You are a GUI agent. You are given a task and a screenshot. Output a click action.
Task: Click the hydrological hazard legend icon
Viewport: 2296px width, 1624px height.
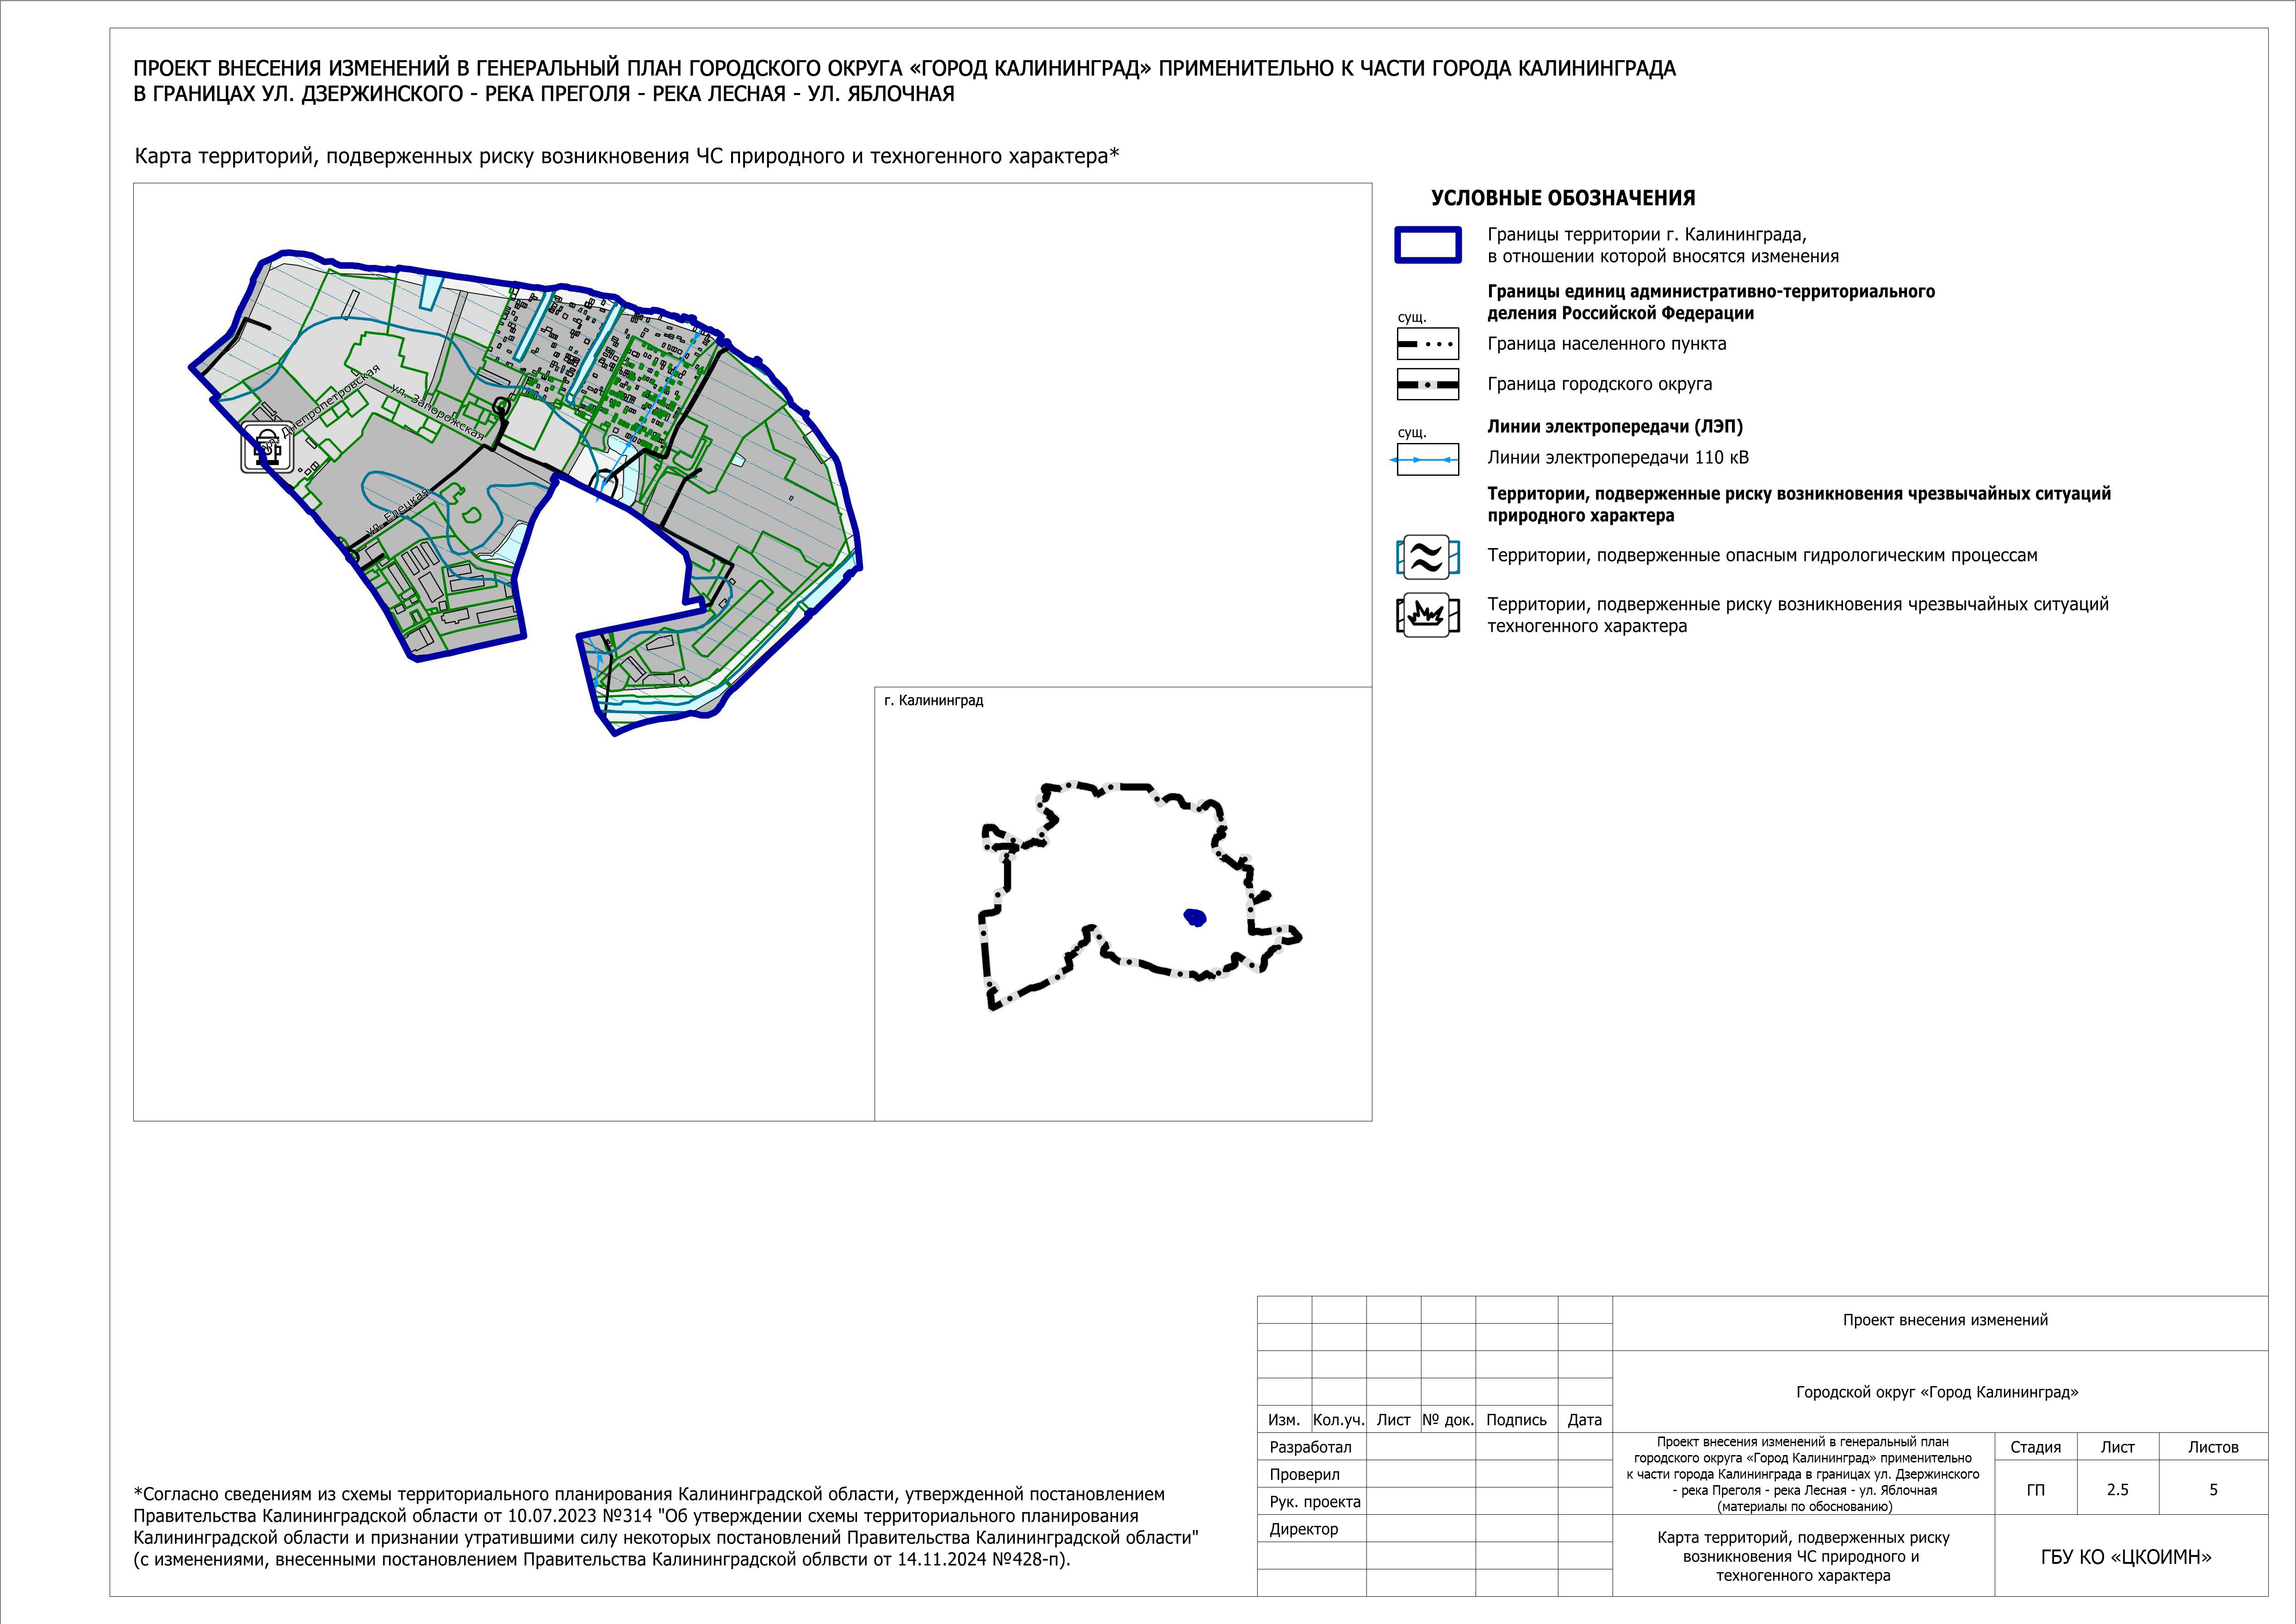pyautogui.click(x=1427, y=557)
